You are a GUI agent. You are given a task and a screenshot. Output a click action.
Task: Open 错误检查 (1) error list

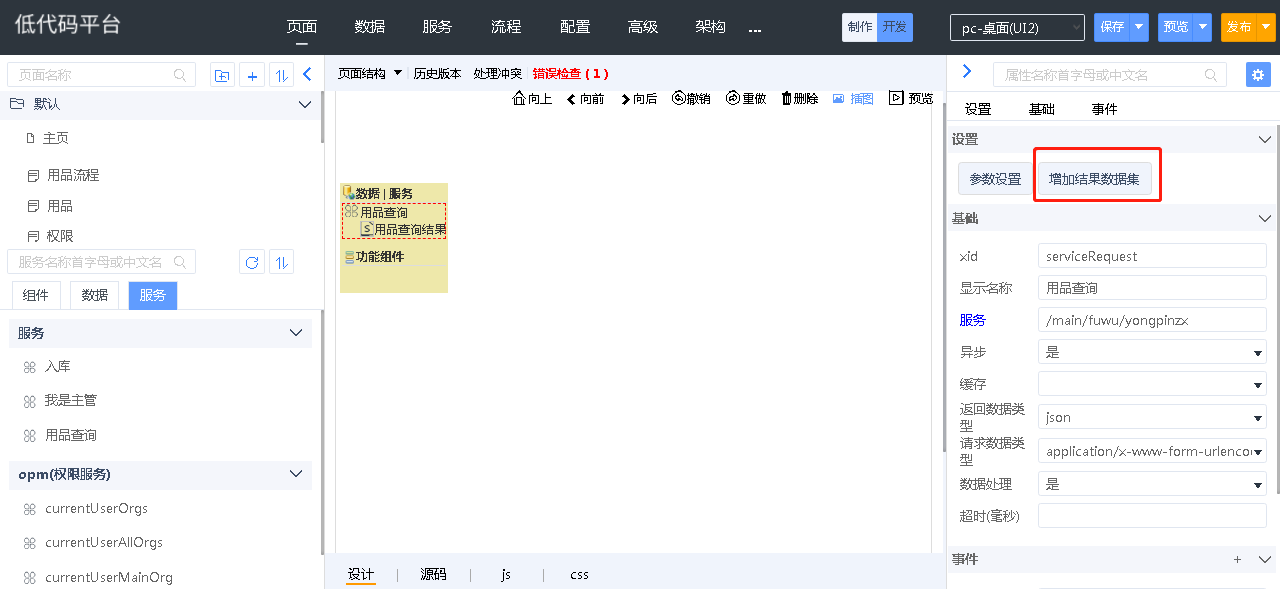pos(570,73)
